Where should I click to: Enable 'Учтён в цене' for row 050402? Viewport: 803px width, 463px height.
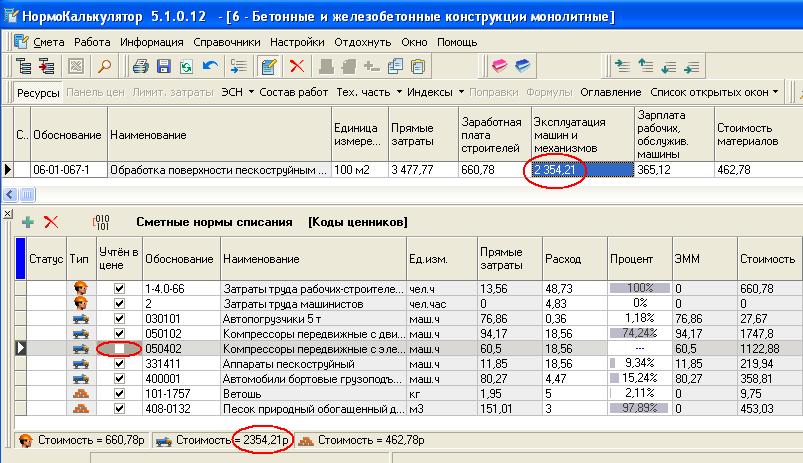(119, 349)
